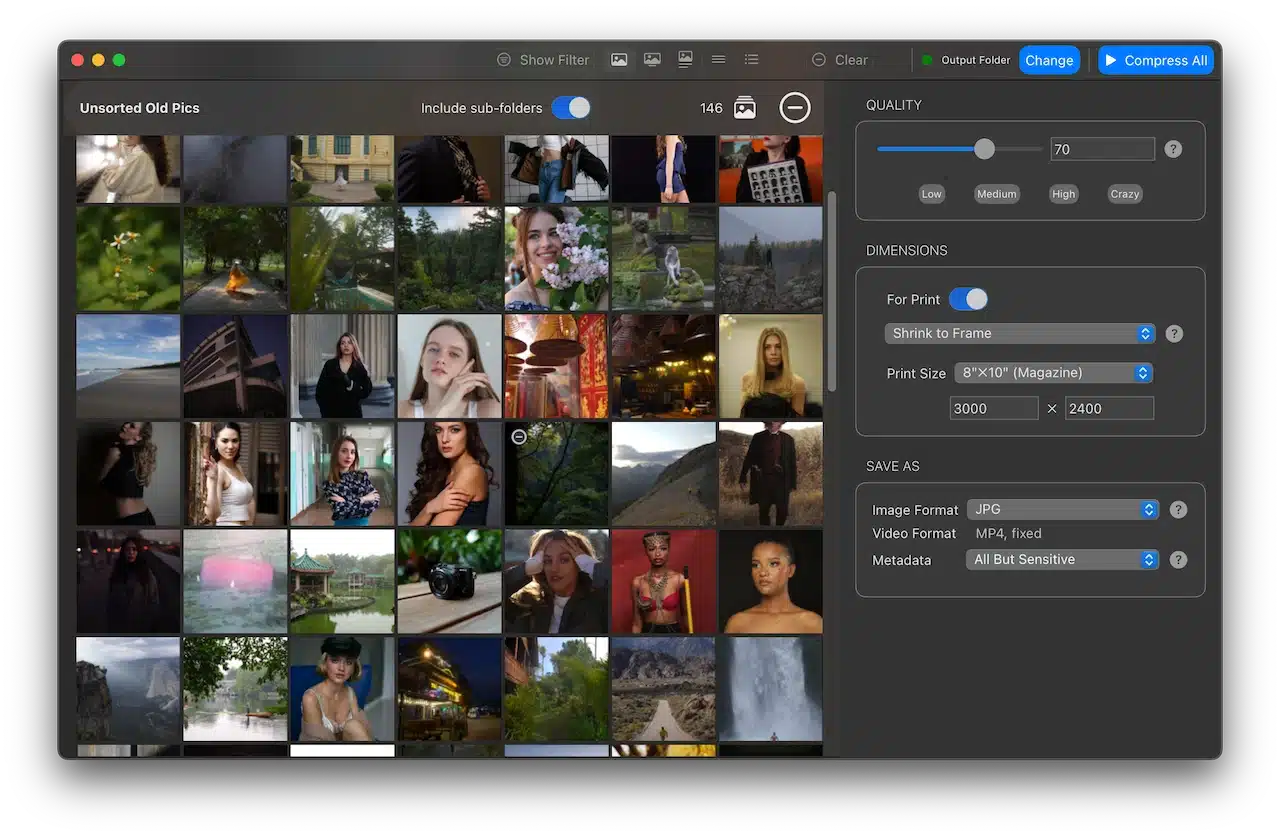The image size is (1280, 836).
Task: Click Show Filter in the toolbar
Action: [543, 60]
